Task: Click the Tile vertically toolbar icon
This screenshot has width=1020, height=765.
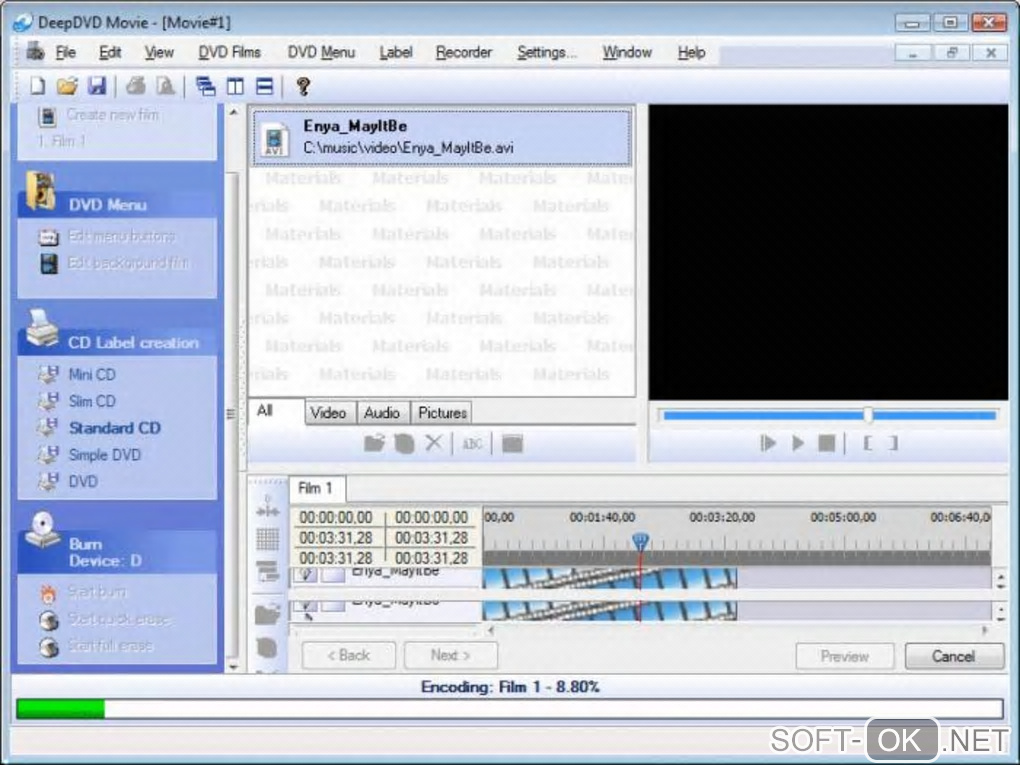Action: (x=235, y=86)
